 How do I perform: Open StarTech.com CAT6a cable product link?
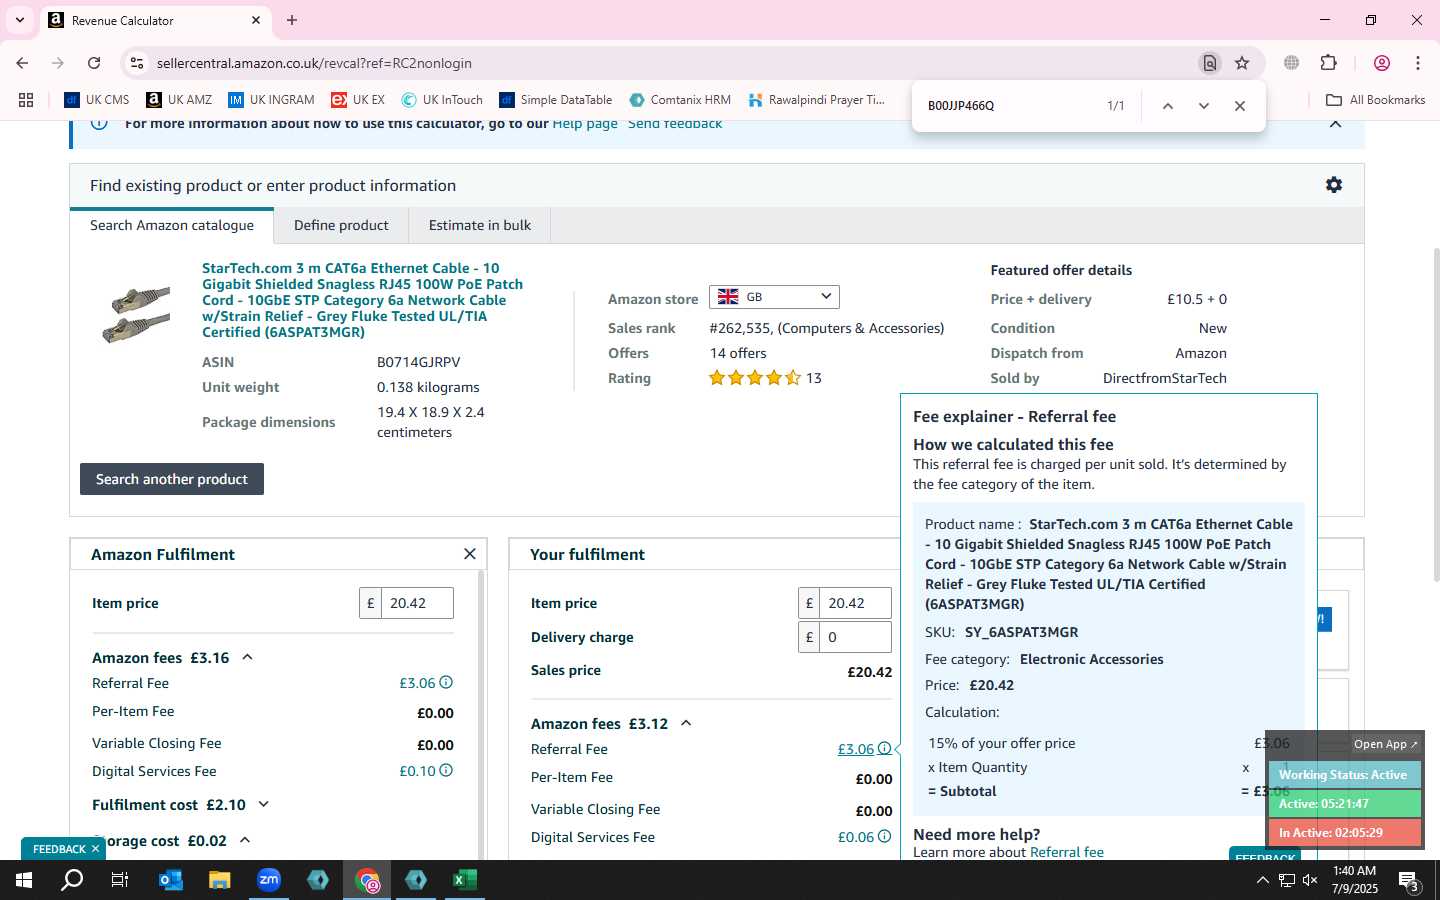coord(362,300)
